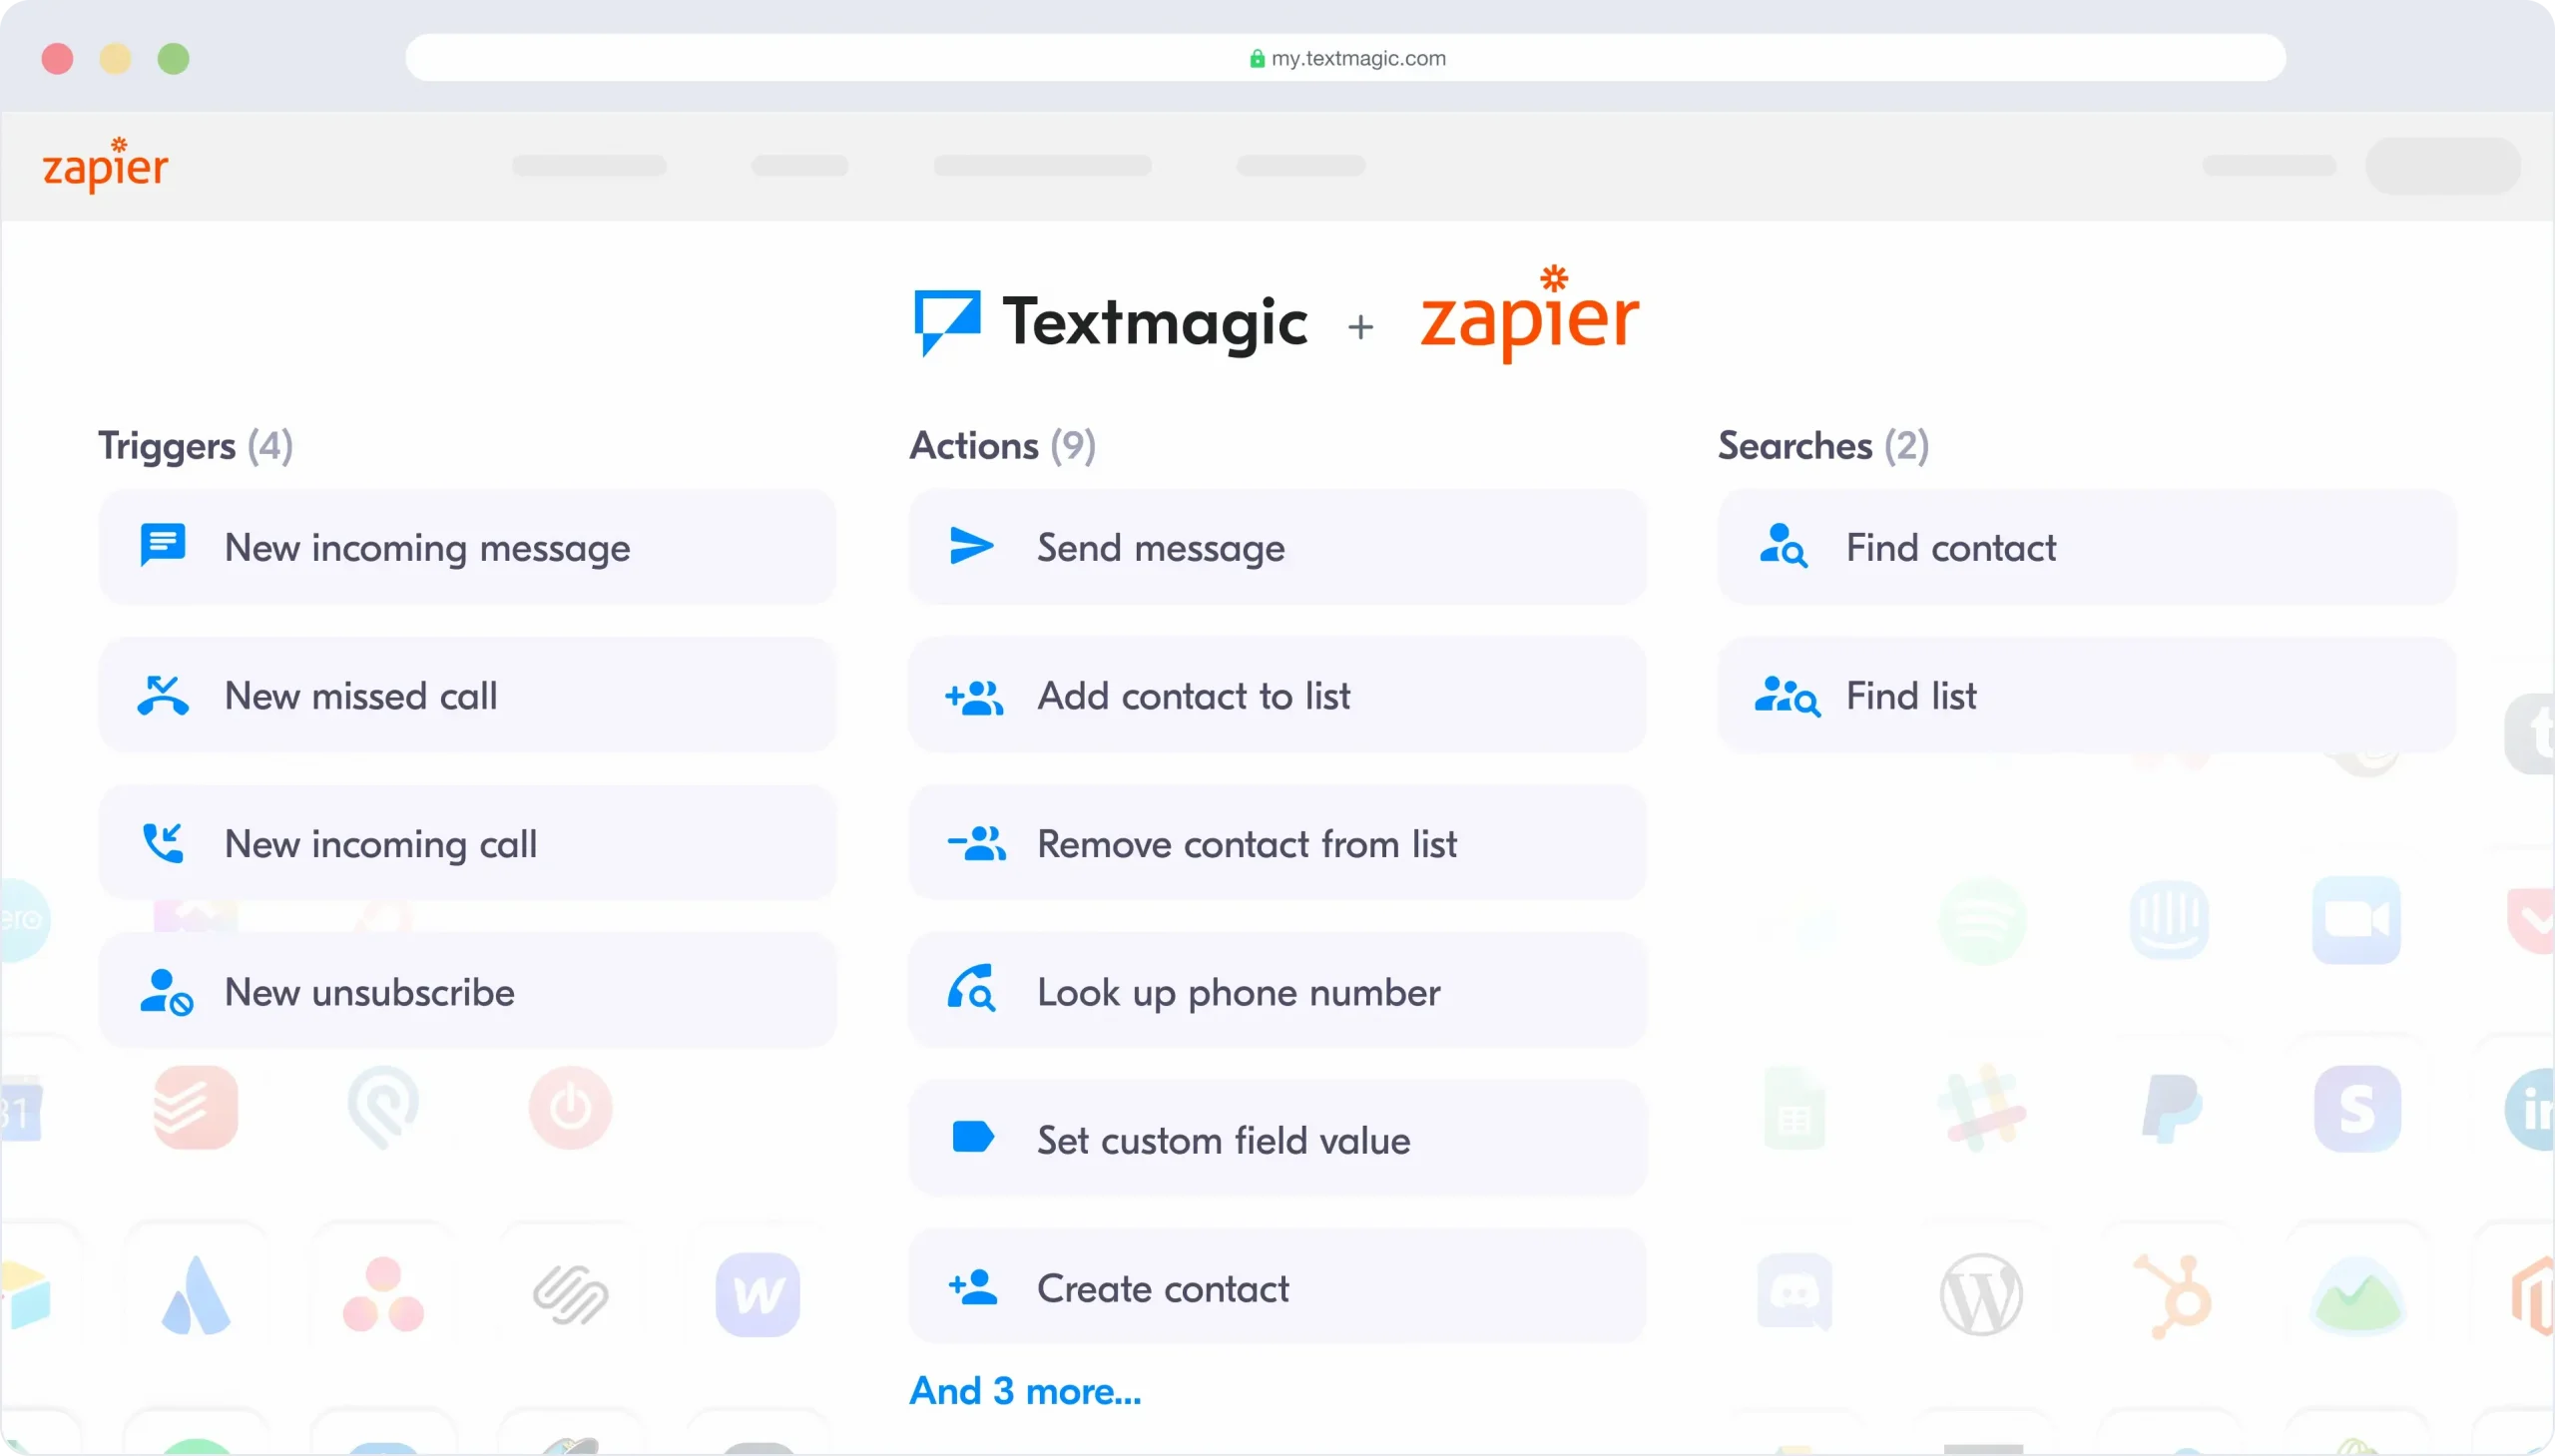Click the Searches (2) heading
Image resolution: width=2555 pixels, height=1456 pixels.
[x=1823, y=446]
